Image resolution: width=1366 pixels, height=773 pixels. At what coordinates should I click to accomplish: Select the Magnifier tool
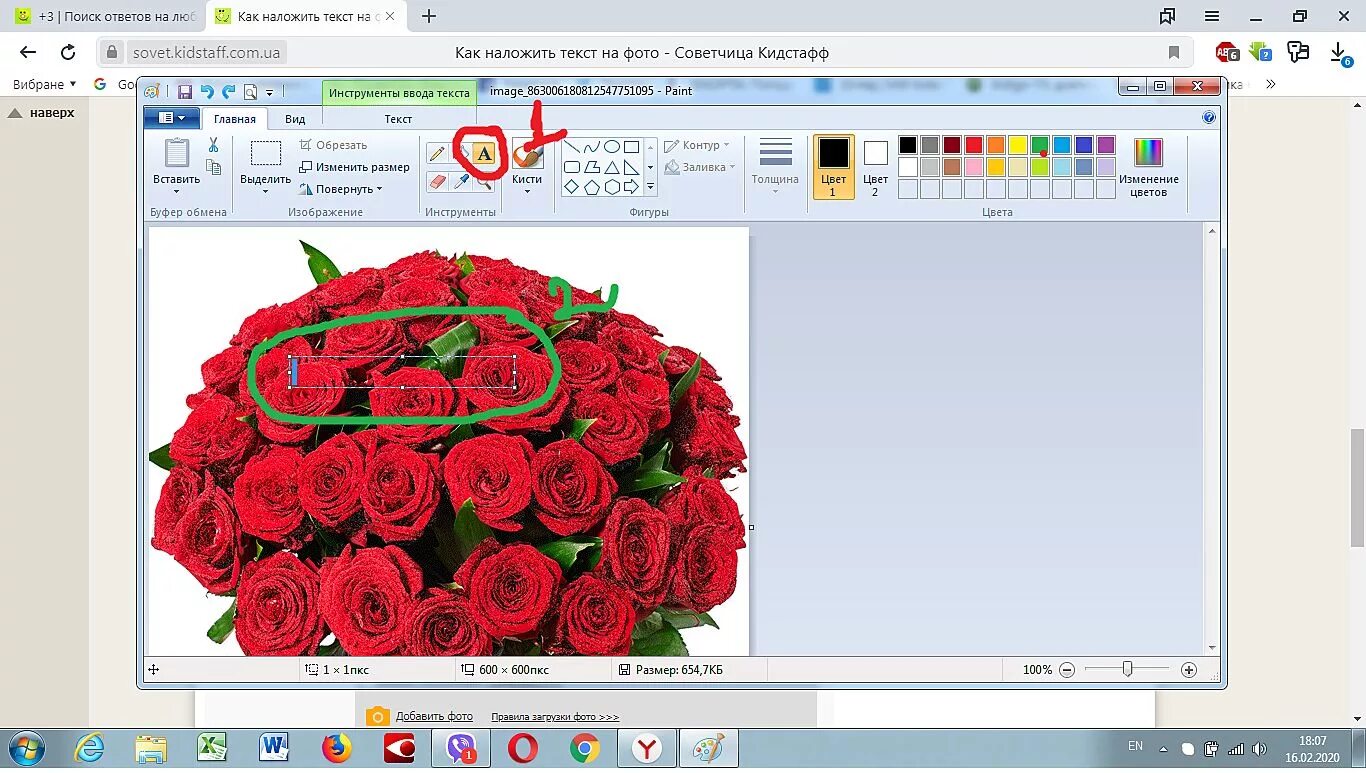pos(484,182)
